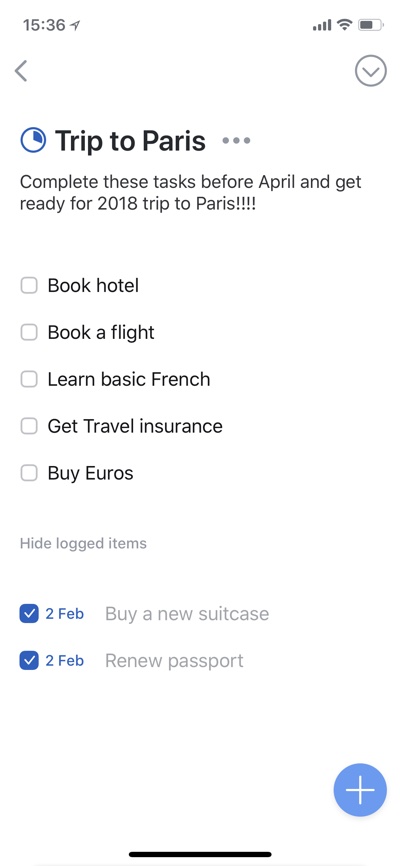Open the circled chevron-down menu
This screenshot has width=400, height=866.
370,71
